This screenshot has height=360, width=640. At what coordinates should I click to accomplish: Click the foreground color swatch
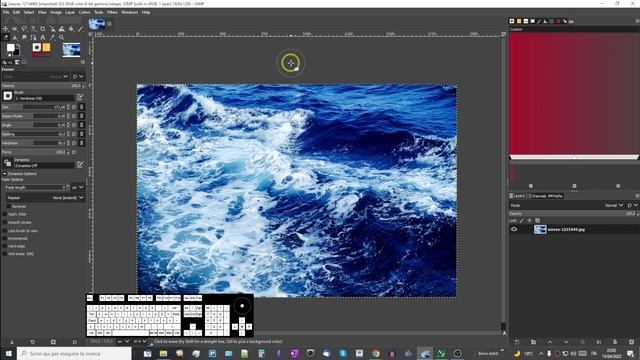point(10,48)
